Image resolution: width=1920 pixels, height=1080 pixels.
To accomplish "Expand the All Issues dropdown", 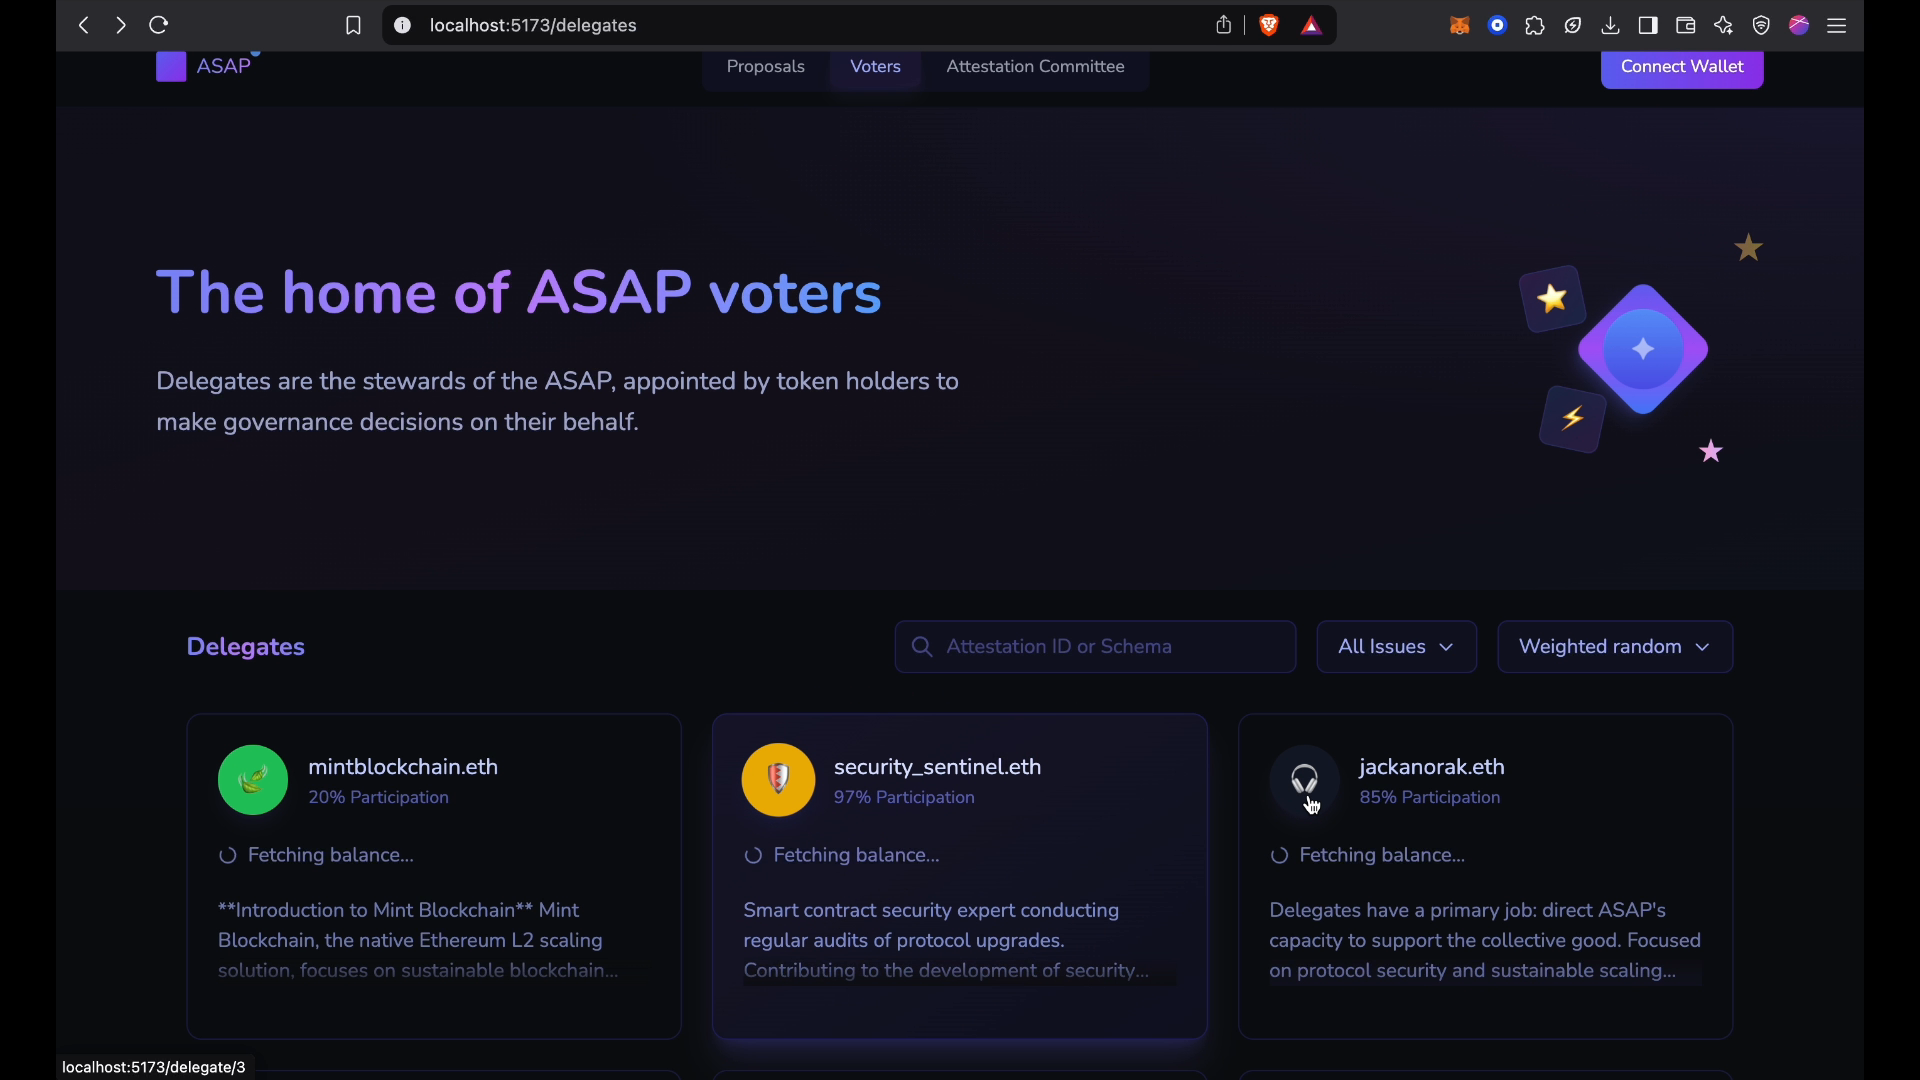I will 1396,647.
